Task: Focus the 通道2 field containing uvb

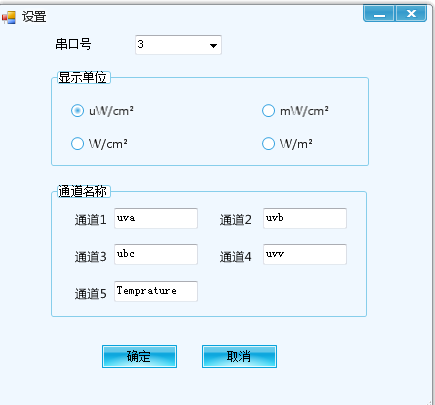Action: [305, 218]
